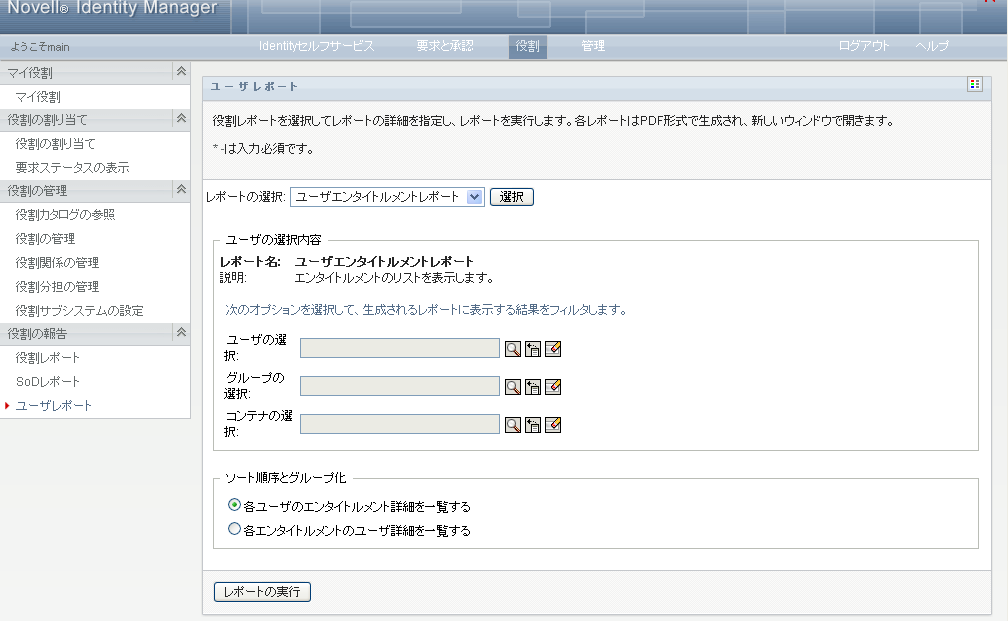Click eraser icon to clear ユーザの選択
The height and width of the screenshot is (621, 1008).
coord(553,348)
